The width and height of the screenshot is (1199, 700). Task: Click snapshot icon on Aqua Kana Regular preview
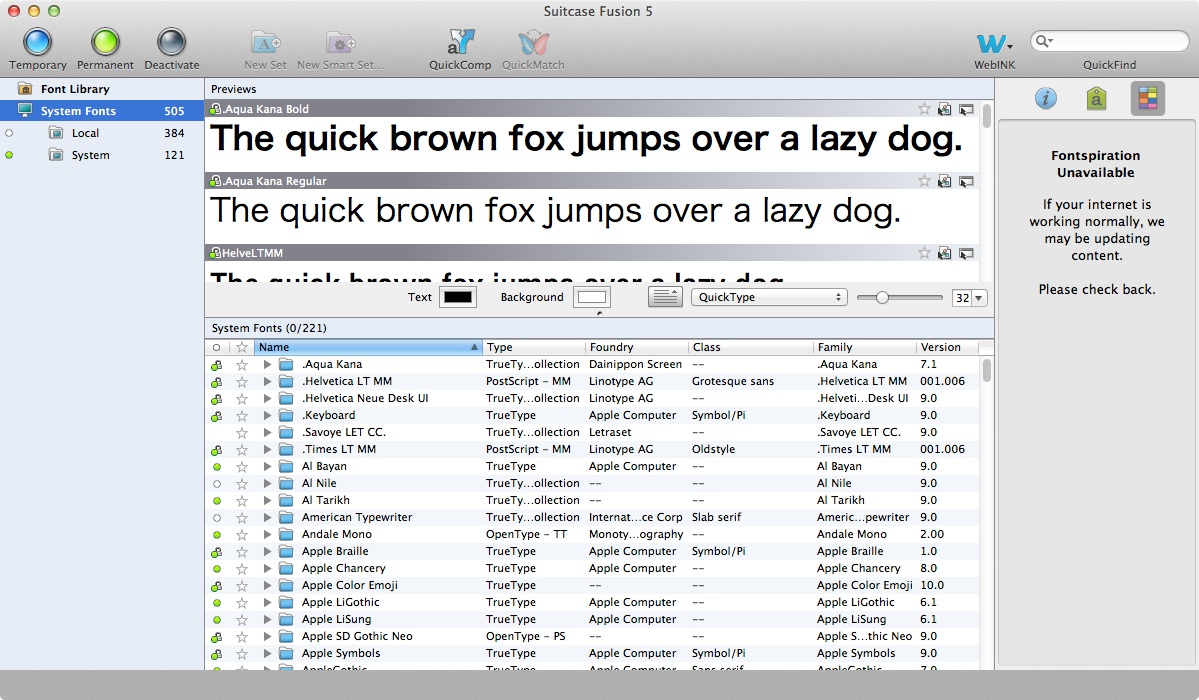(x=945, y=181)
